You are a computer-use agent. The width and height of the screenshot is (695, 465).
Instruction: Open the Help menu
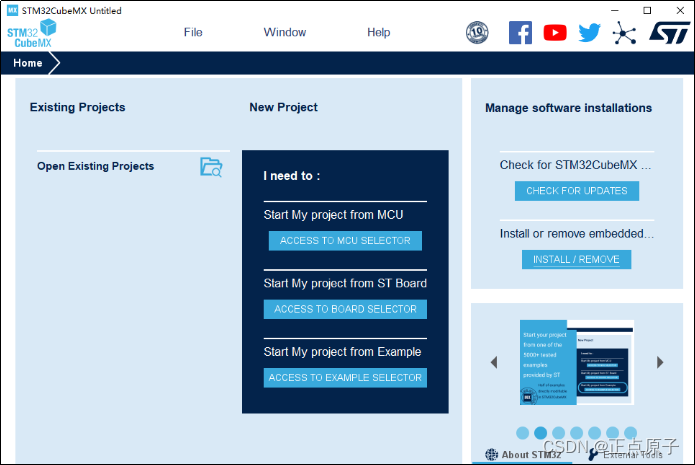point(379,32)
